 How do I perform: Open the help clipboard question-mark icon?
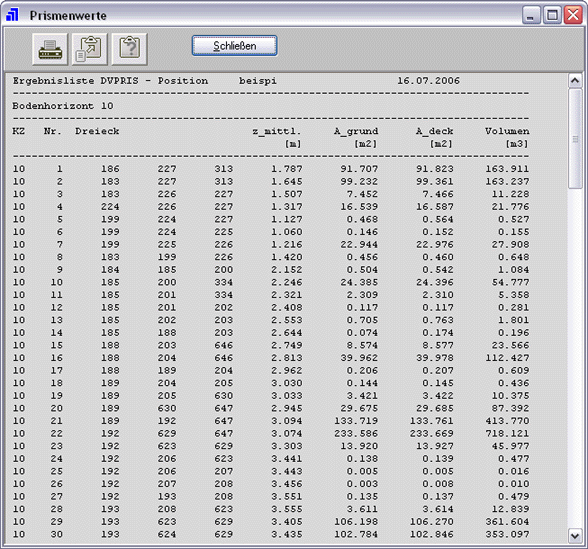pyautogui.click(x=129, y=49)
